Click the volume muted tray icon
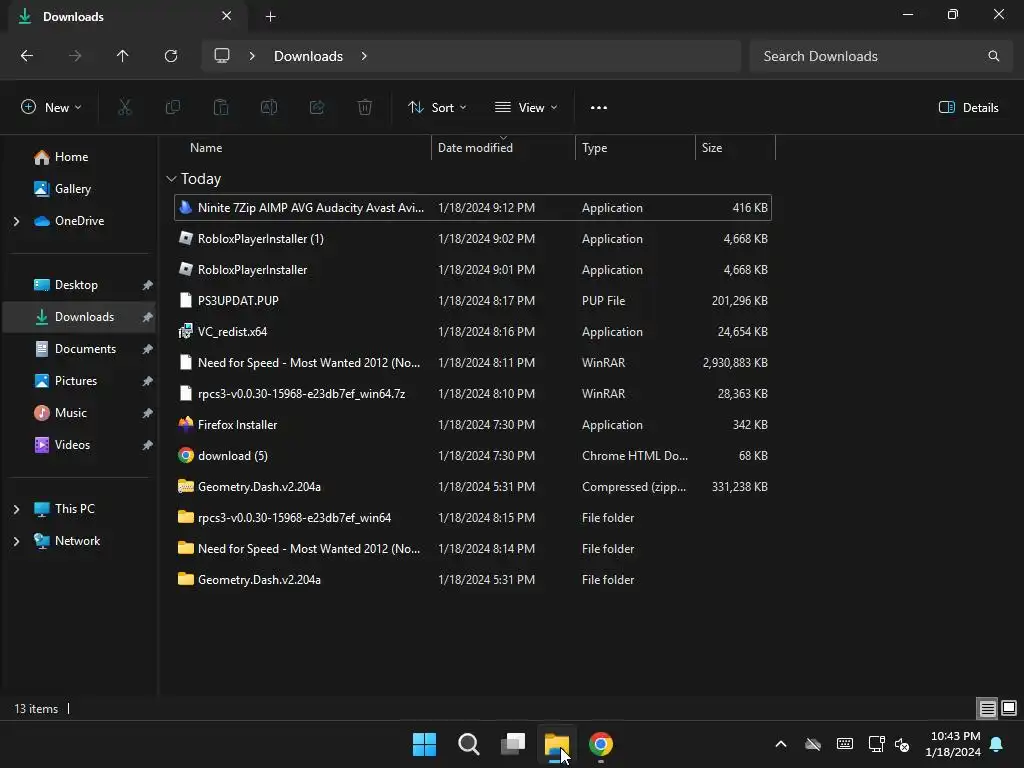 pos(902,744)
